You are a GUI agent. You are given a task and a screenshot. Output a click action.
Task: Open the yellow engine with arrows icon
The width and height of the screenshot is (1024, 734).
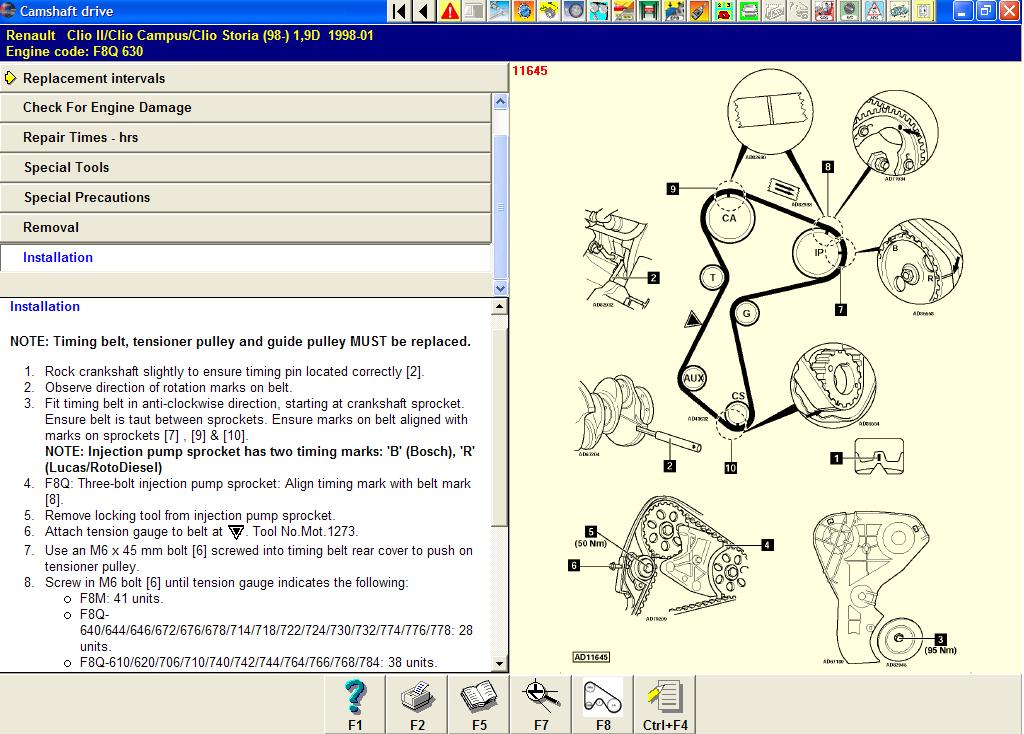coord(674,11)
